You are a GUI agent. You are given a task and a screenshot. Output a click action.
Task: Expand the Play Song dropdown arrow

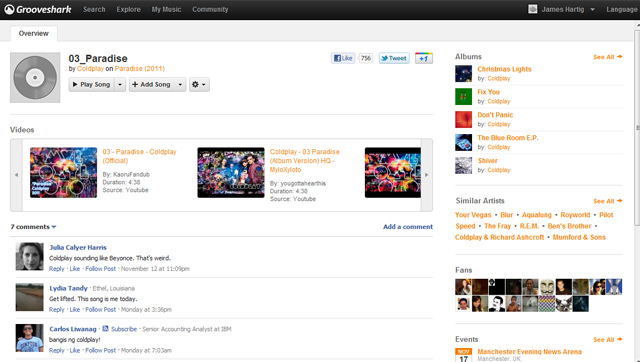pyautogui.click(x=120, y=84)
